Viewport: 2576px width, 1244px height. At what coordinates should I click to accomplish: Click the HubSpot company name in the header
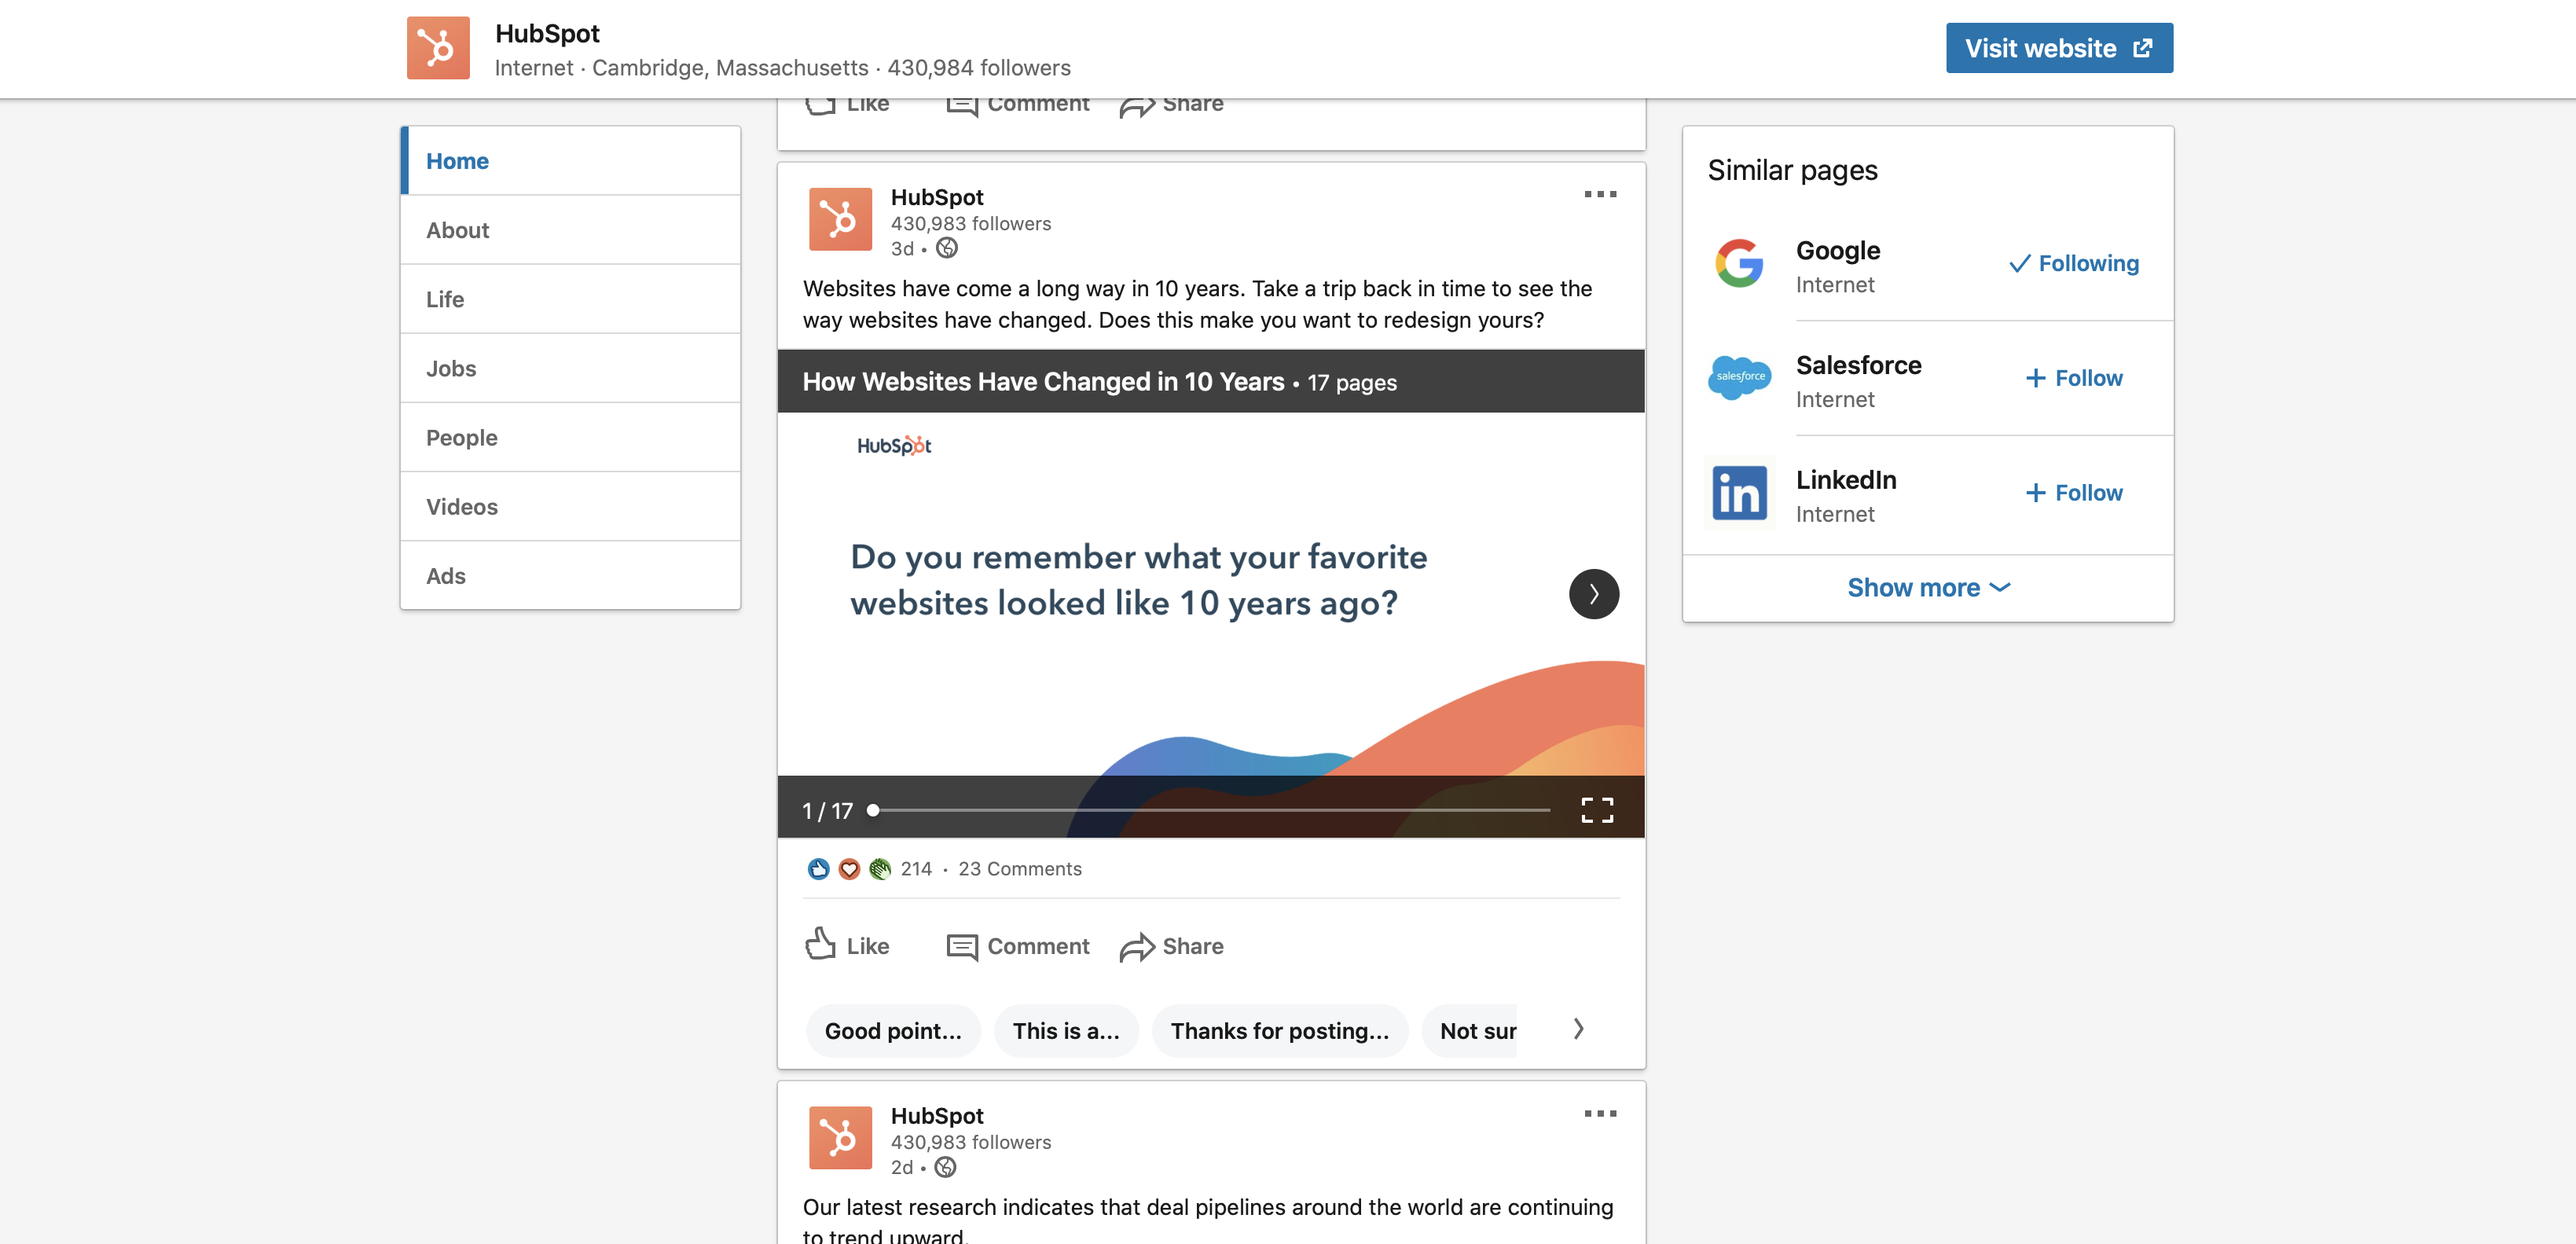[x=547, y=33]
